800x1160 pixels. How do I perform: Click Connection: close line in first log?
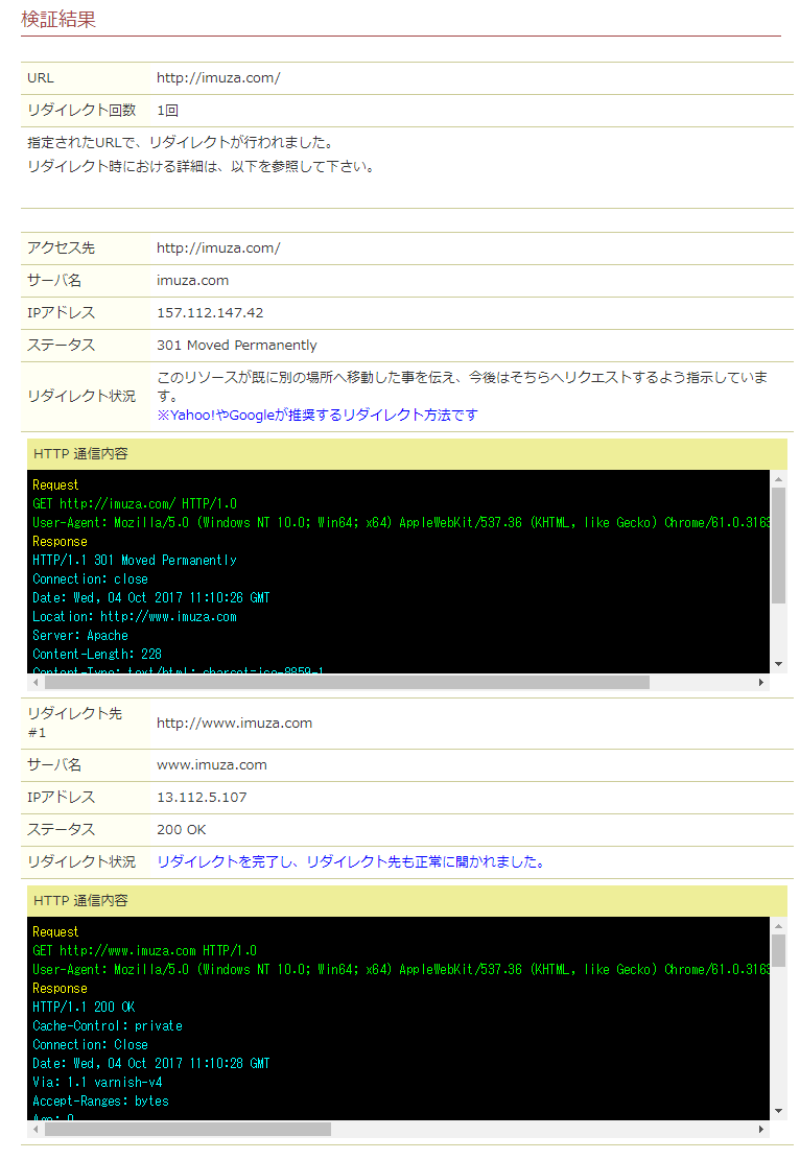(x=90, y=579)
